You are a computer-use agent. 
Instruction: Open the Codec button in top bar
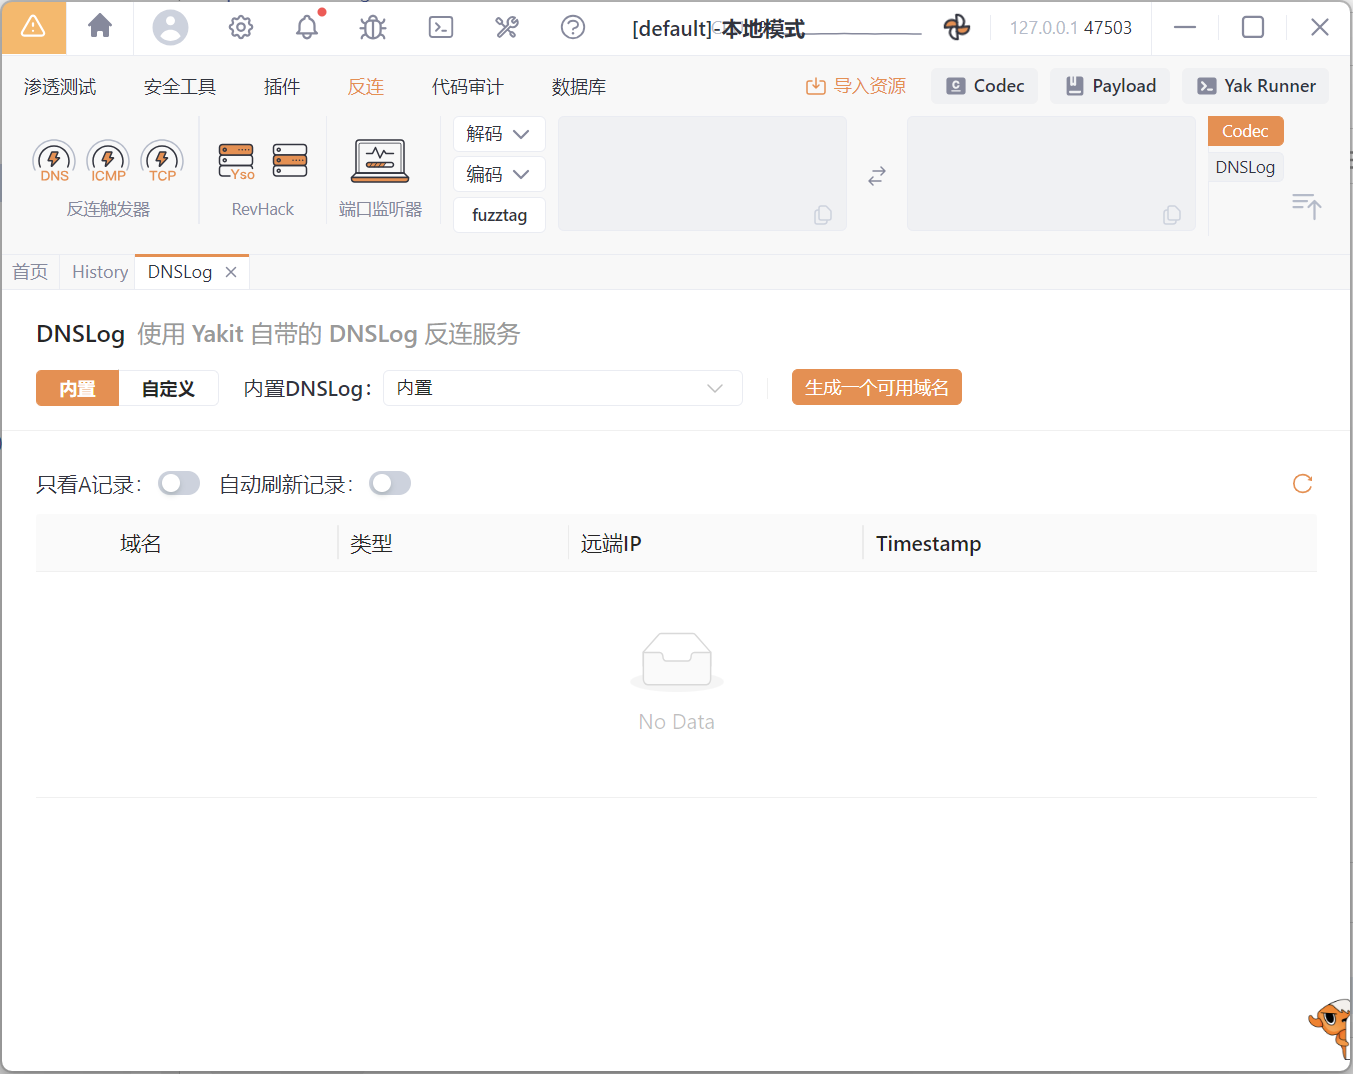[x=985, y=86]
